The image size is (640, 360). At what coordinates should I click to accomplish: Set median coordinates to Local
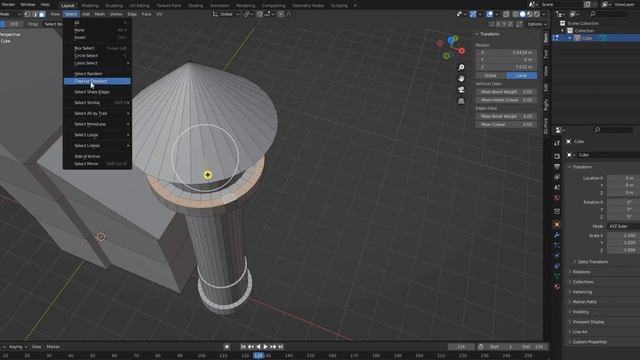(x=522, y=76)
